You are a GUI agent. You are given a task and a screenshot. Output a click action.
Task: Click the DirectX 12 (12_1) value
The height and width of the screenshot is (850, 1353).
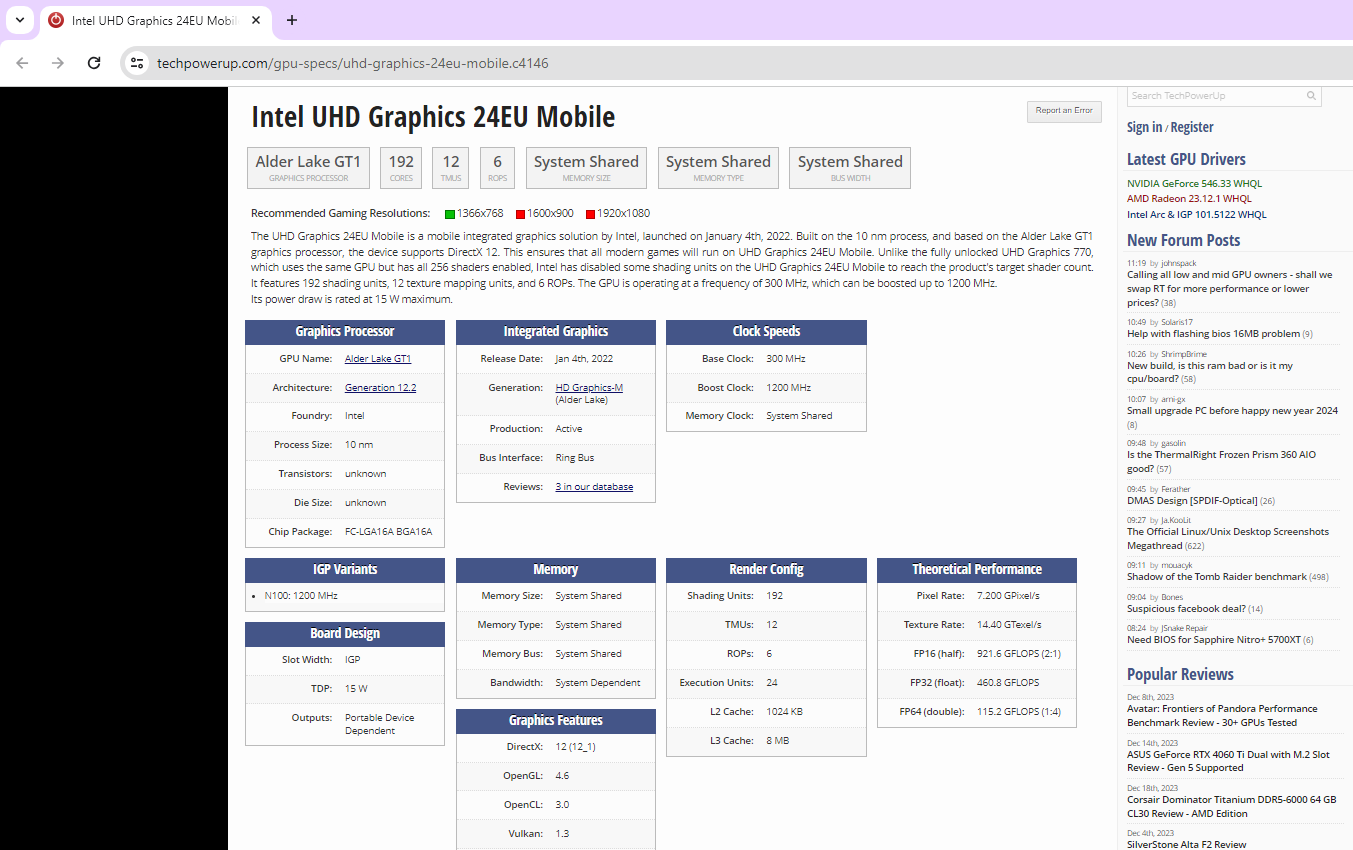[x=576, y=747]
